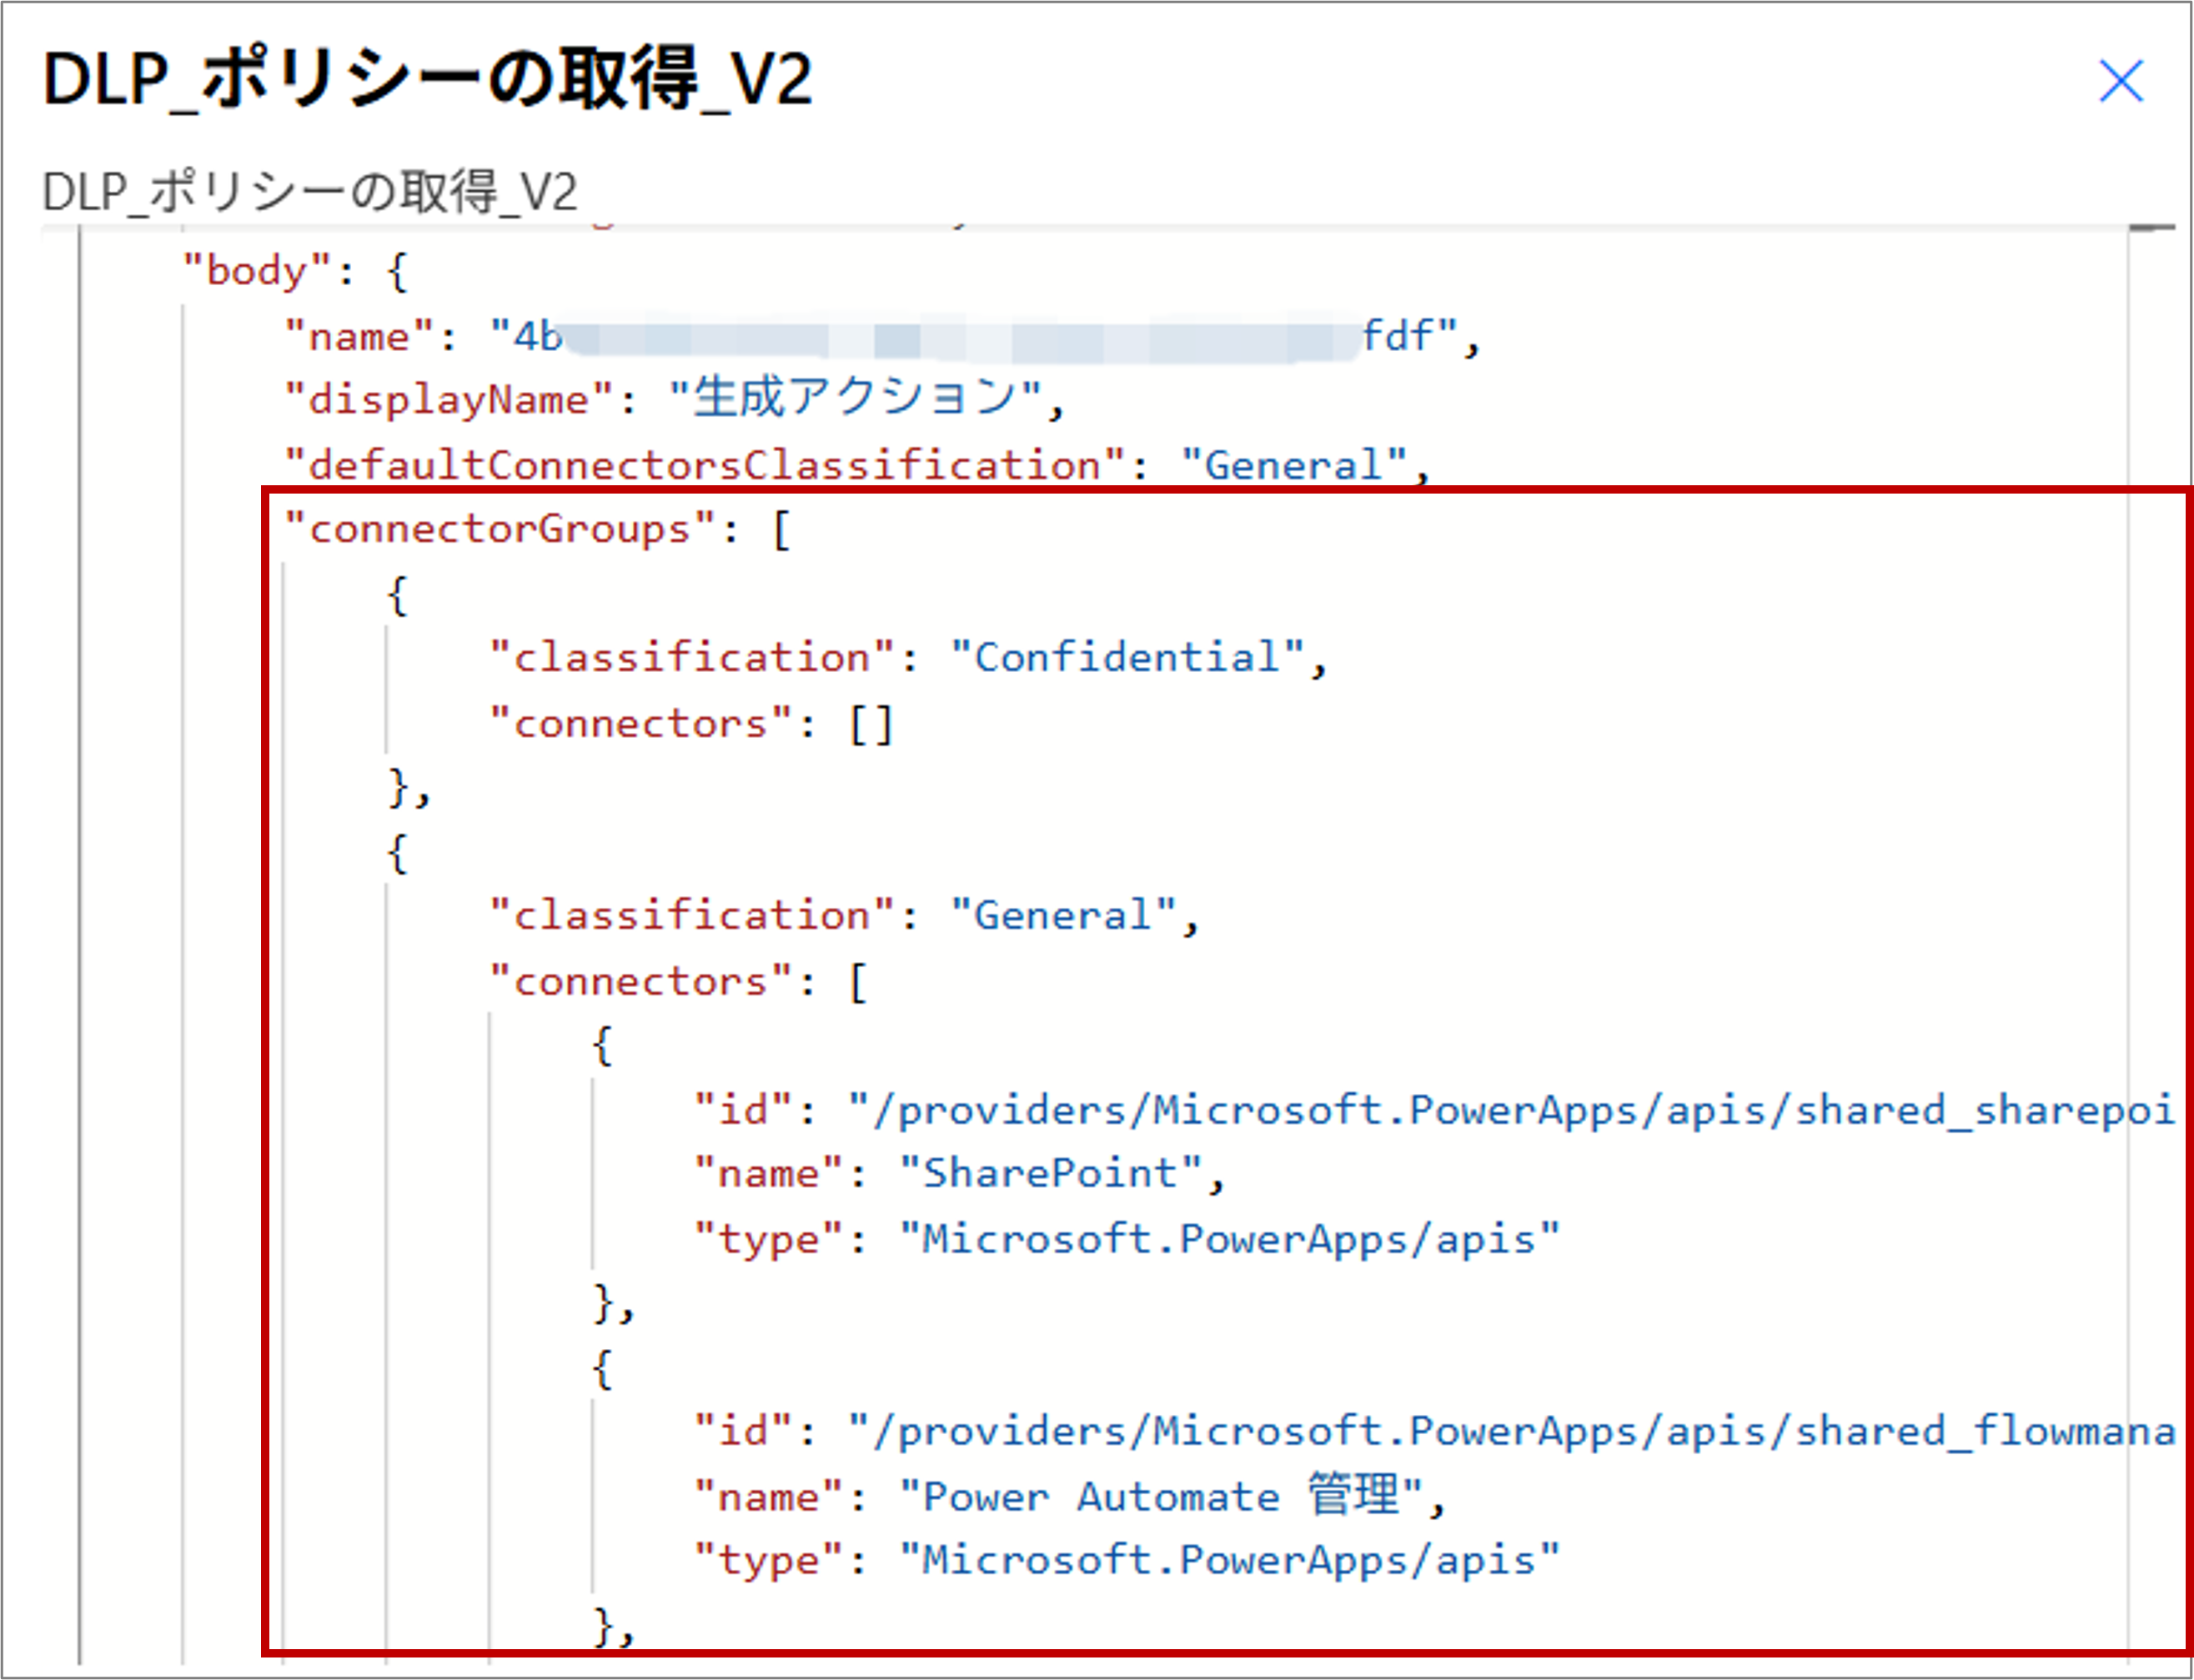Screen dimensions: 2194x1680
Task: Click the "connectorGroups" key
Action: pyautogui.click(x=500, y=529)
